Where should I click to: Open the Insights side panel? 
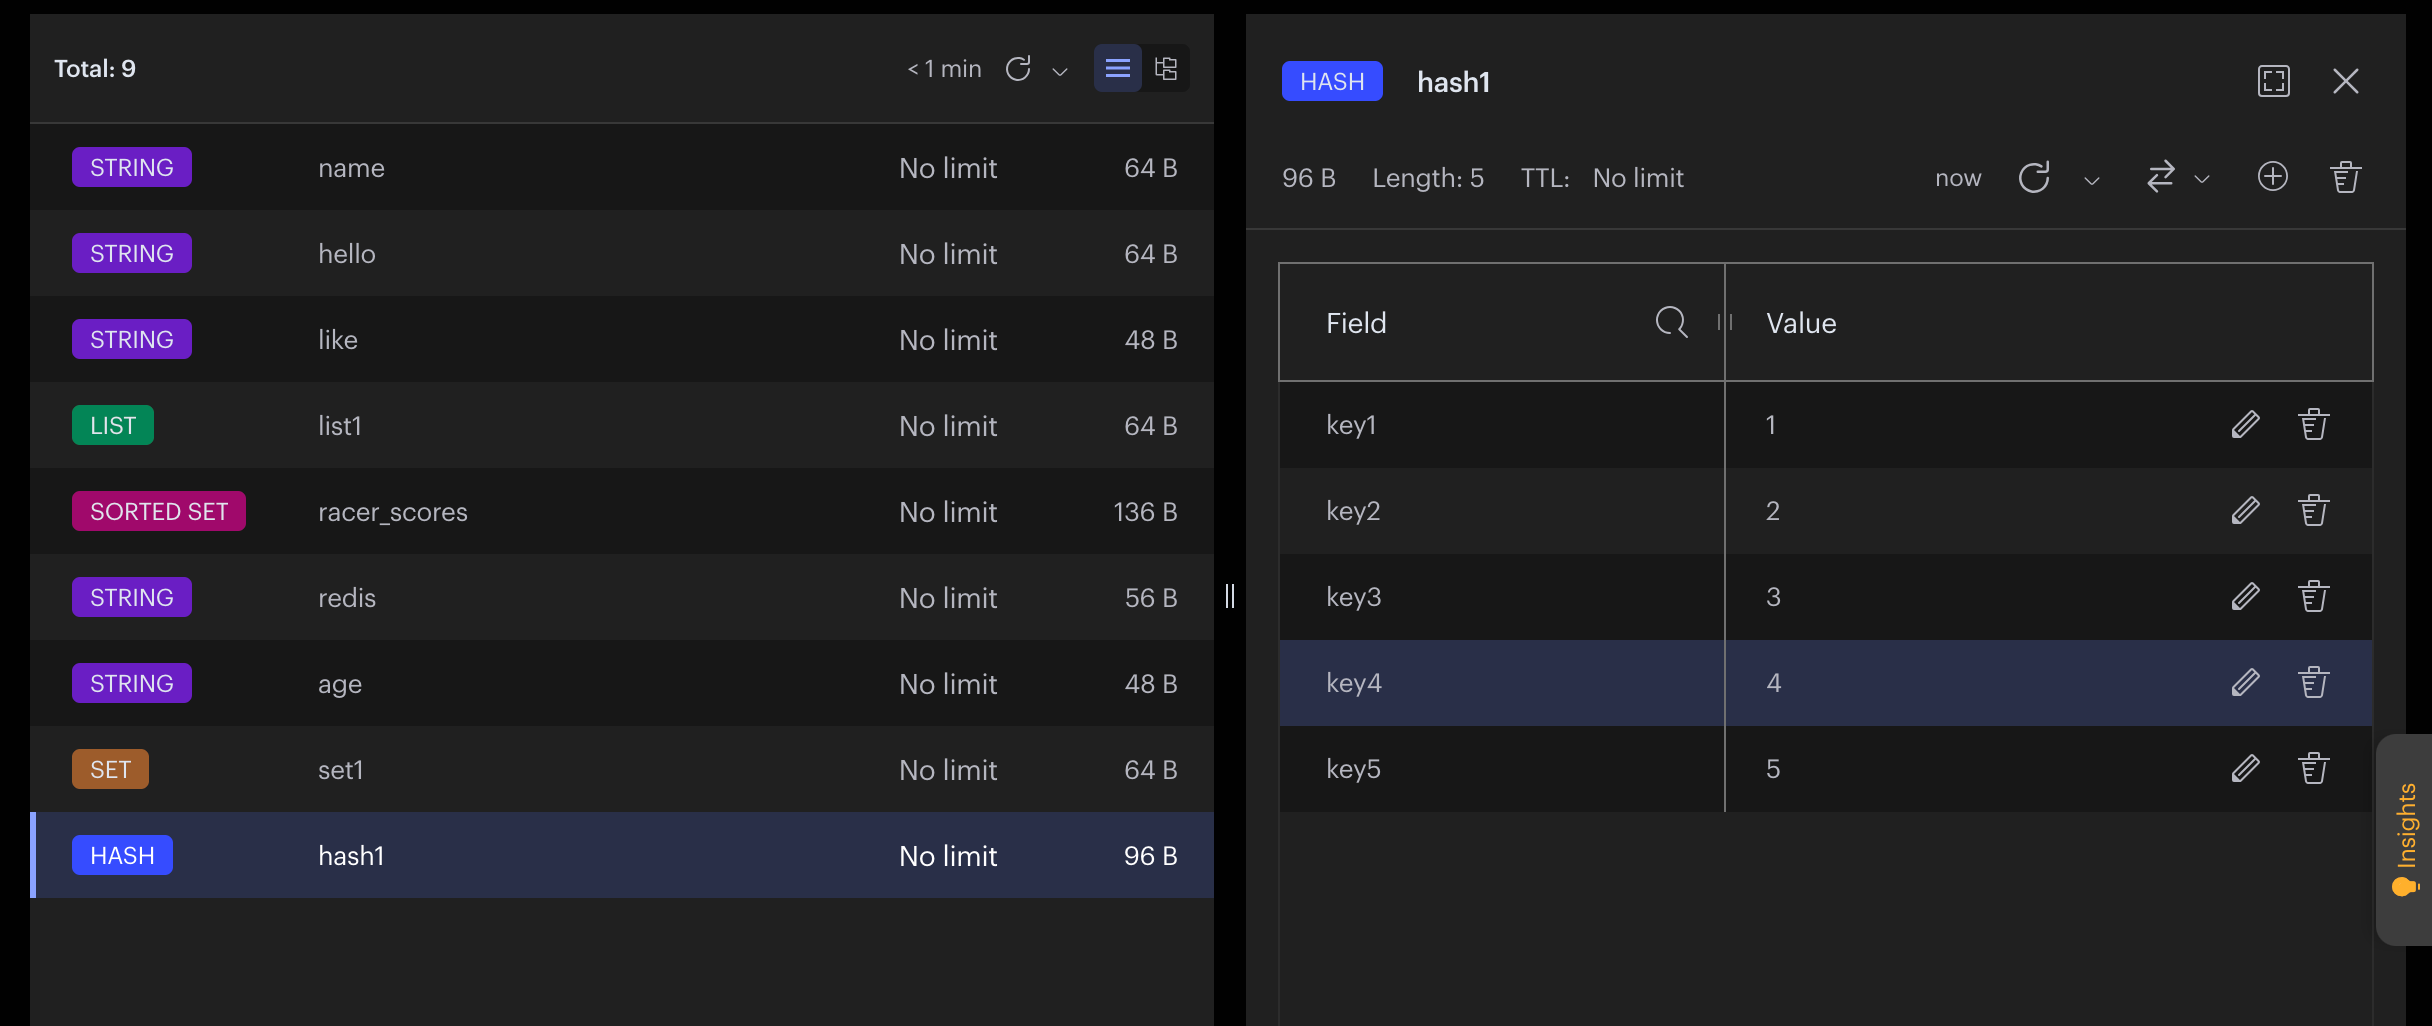pos(2406,840)
